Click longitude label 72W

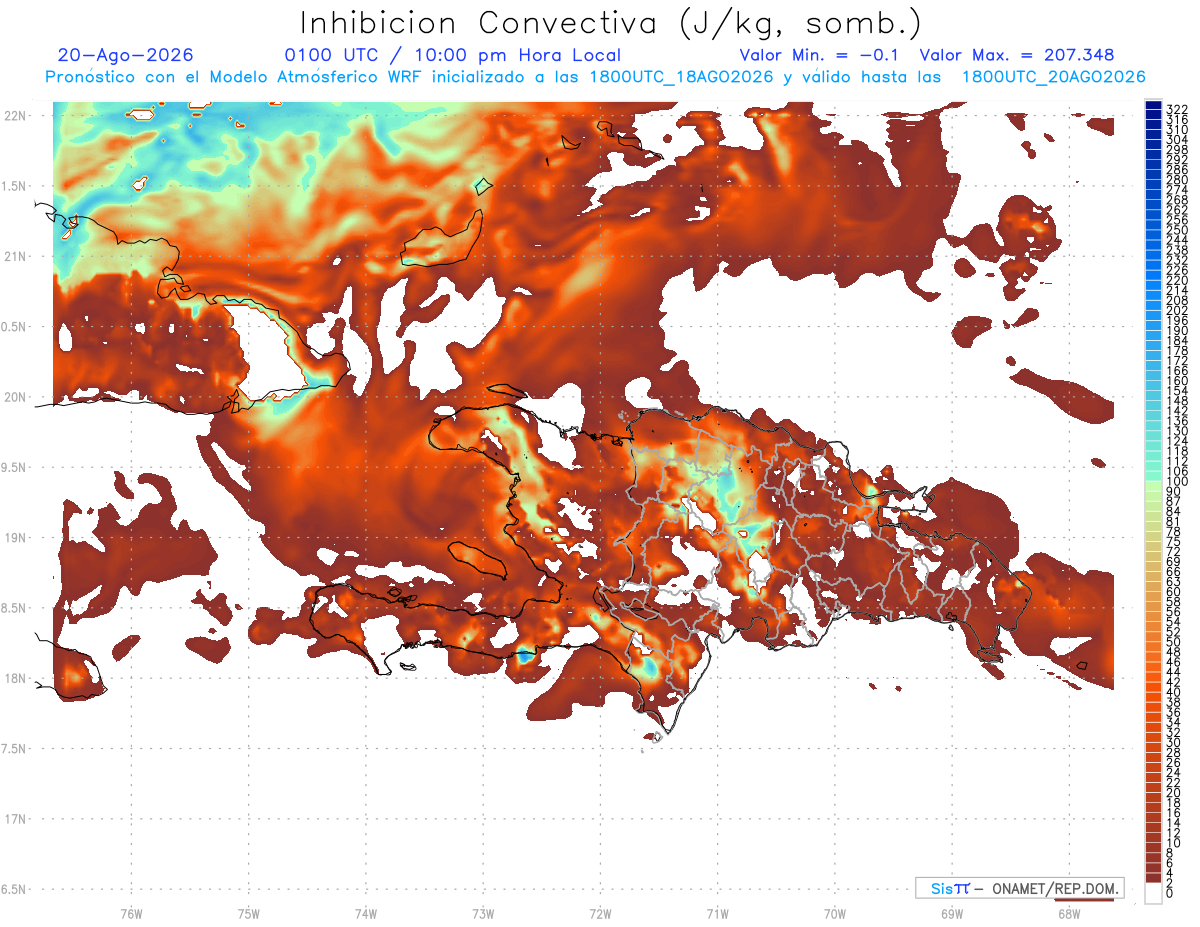[x=601, y=913]
